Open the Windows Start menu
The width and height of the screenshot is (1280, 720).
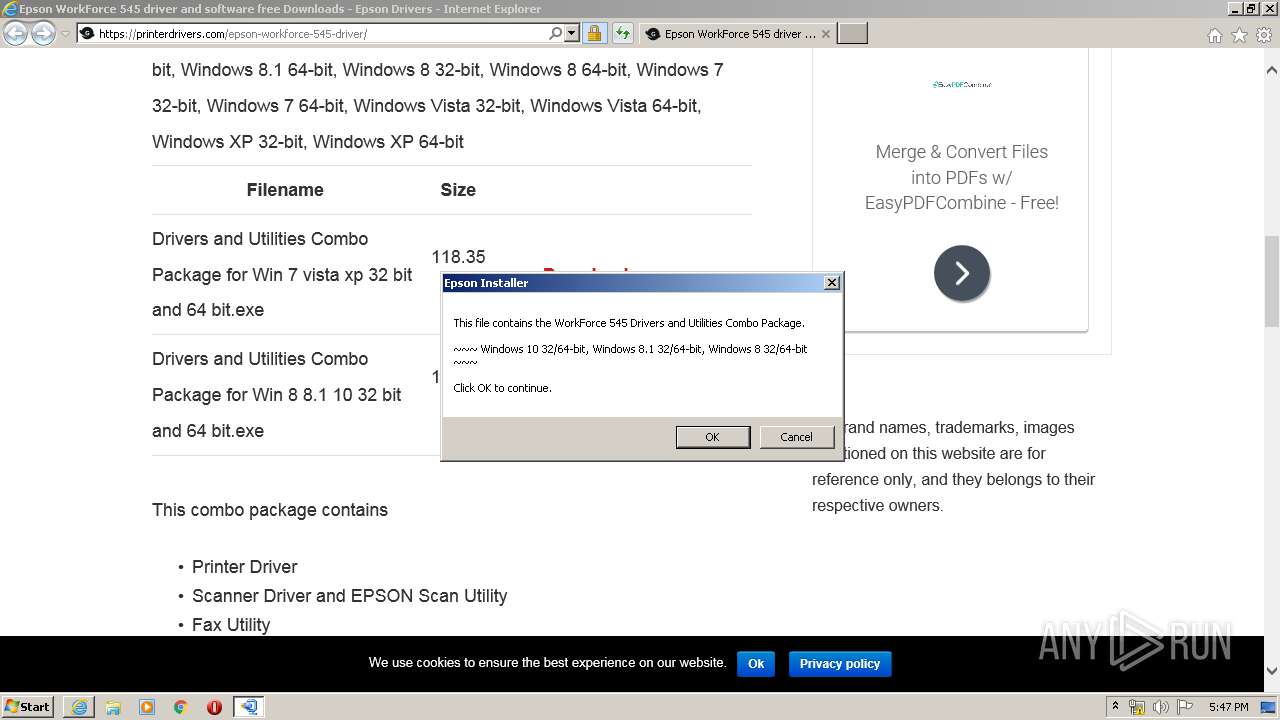click(x=27, y=706)
